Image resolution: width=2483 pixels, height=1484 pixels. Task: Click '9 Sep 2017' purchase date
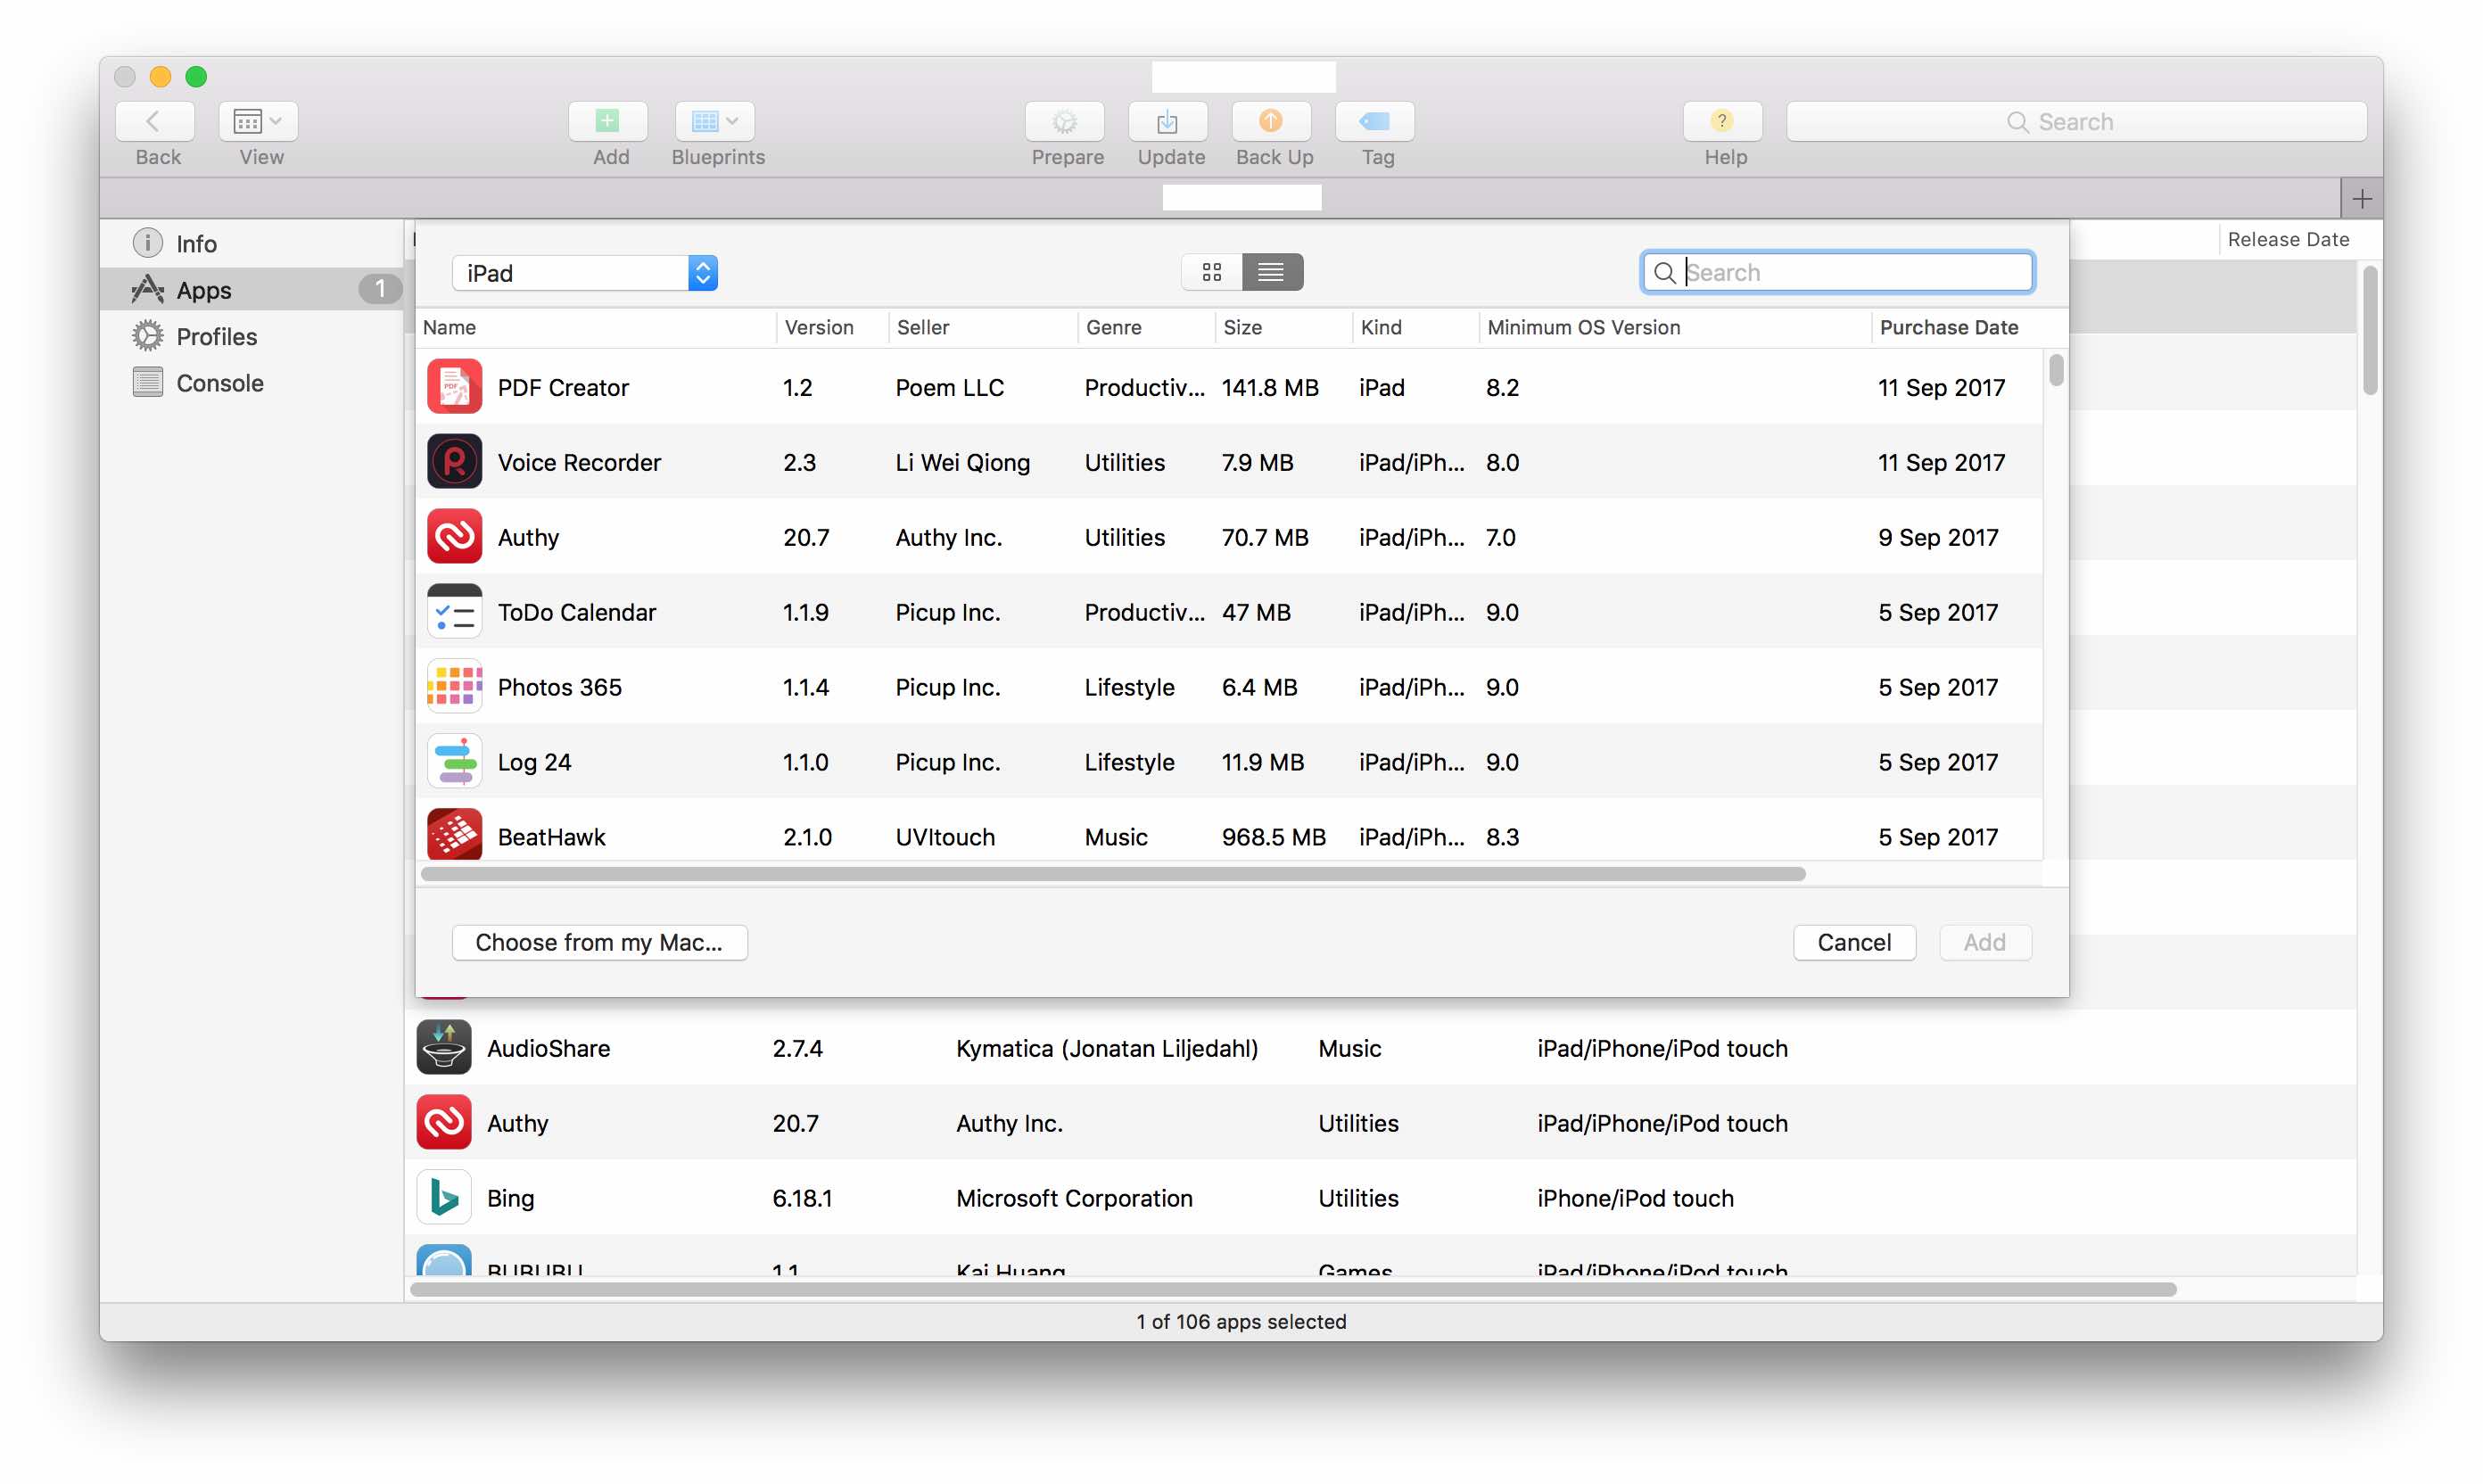click(1937, 537)
